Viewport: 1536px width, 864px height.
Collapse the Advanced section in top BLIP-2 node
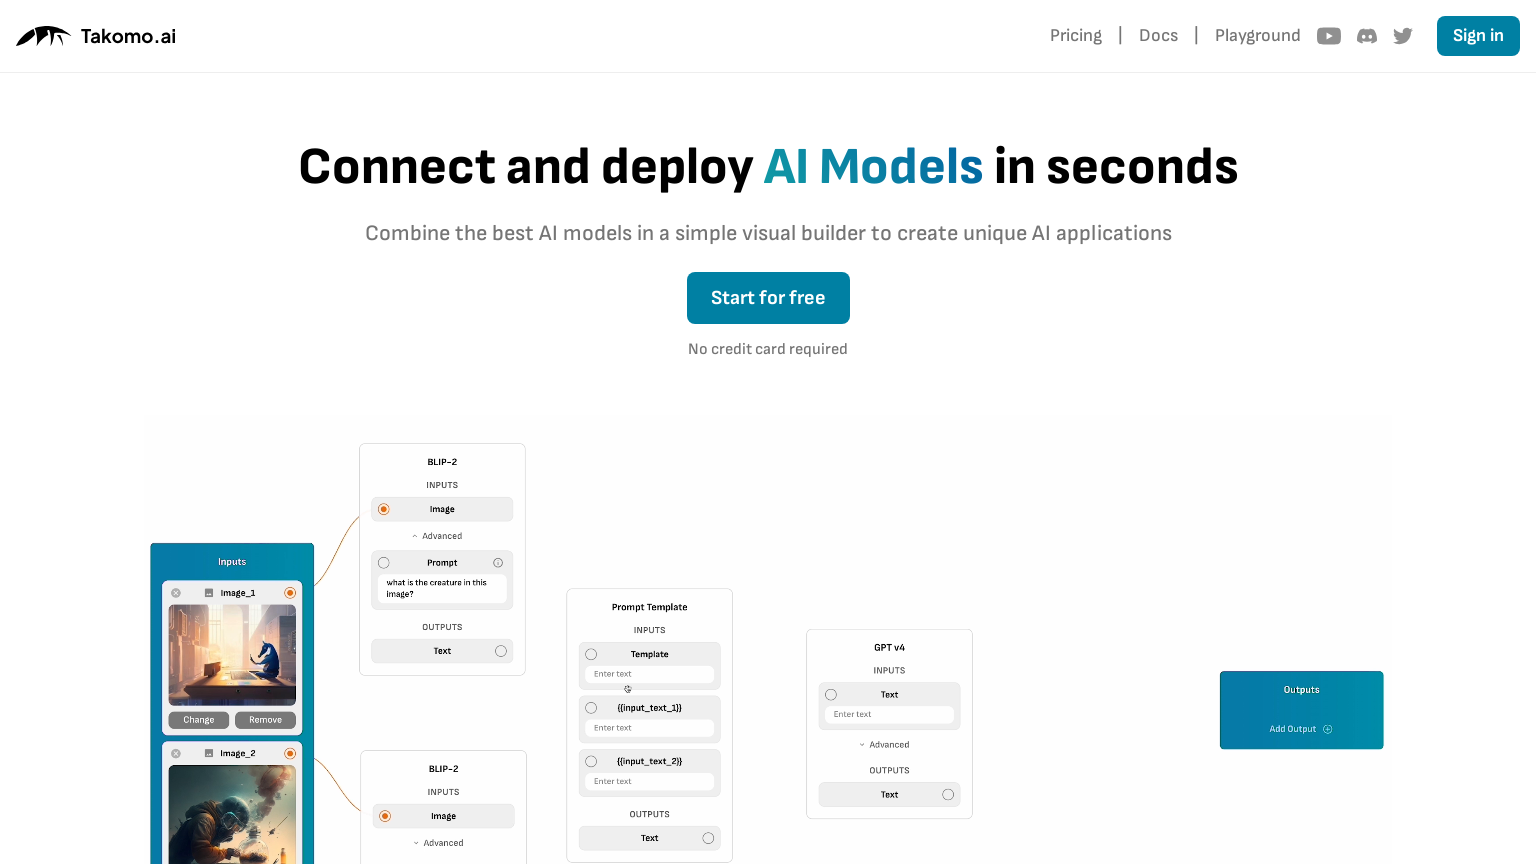click(x=440, y=536)
